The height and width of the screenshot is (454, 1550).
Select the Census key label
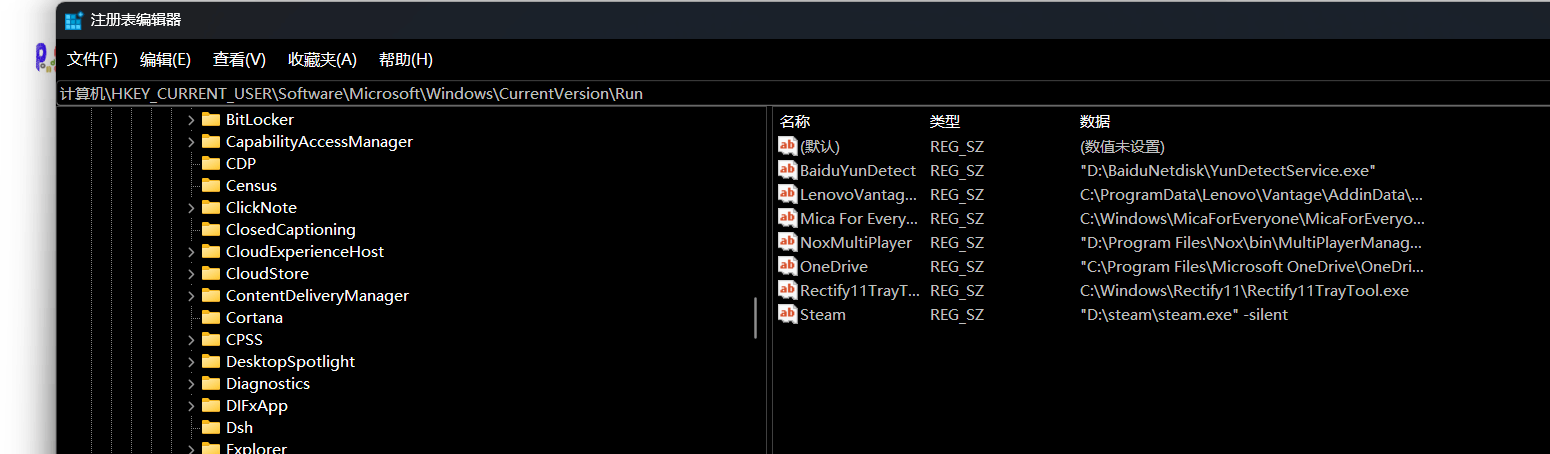(x=251, y=186)
